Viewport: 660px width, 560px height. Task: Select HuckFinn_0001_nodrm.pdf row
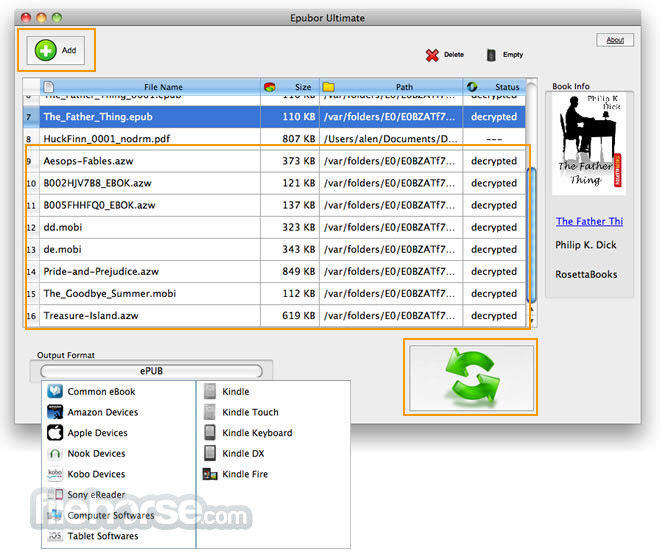click(274, 139)
